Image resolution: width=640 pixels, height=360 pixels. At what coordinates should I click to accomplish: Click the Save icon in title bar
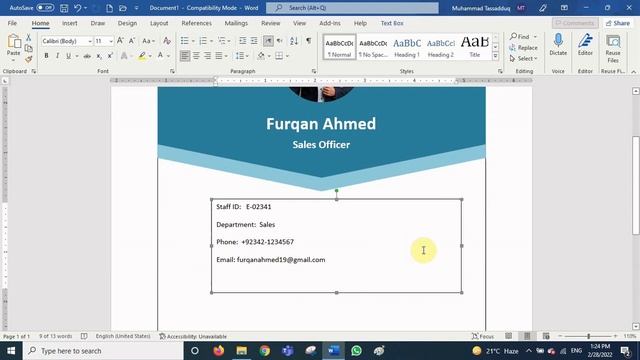click(x=64, y=8)
